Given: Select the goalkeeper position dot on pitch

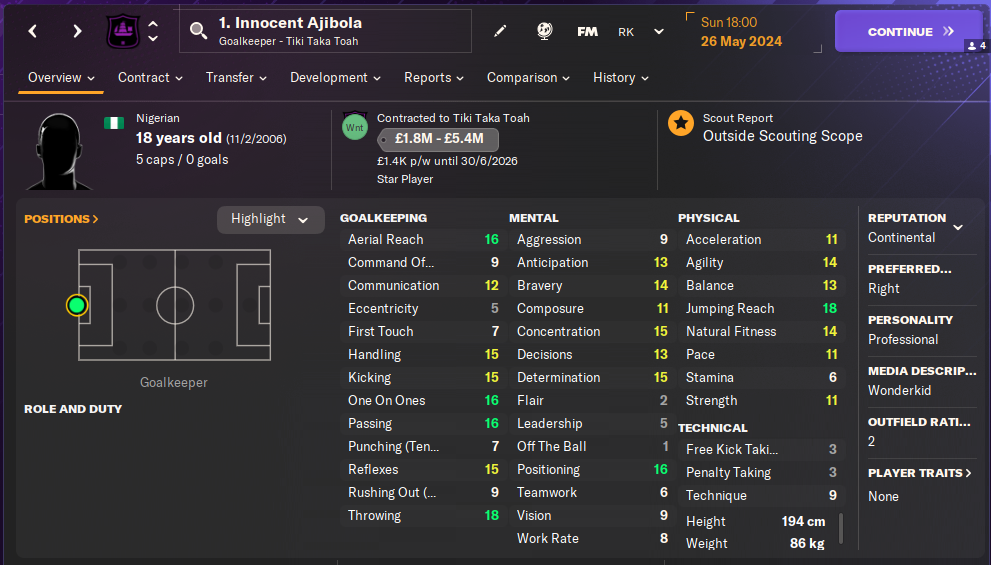Looking at the screenshot, I should (76, 305).
